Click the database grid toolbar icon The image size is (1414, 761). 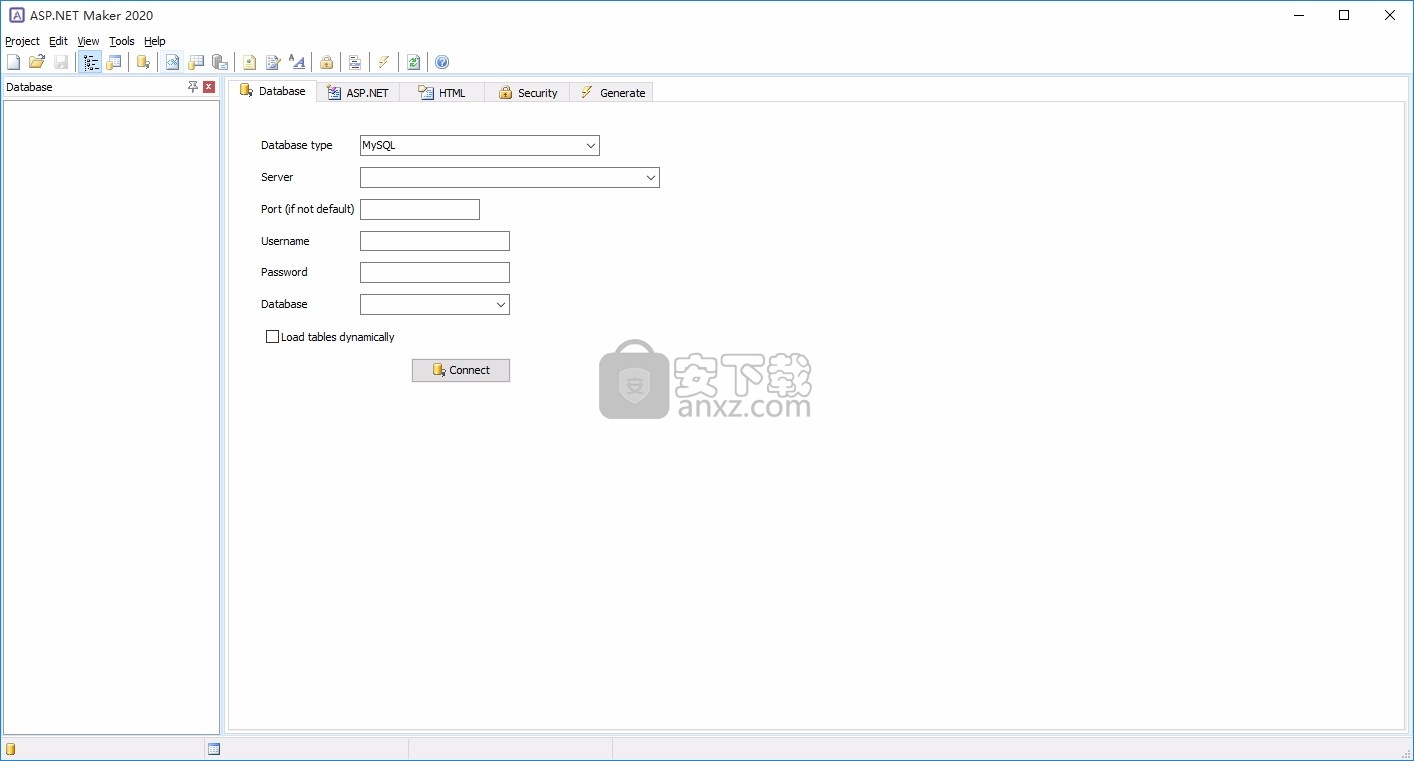[196, 62]
